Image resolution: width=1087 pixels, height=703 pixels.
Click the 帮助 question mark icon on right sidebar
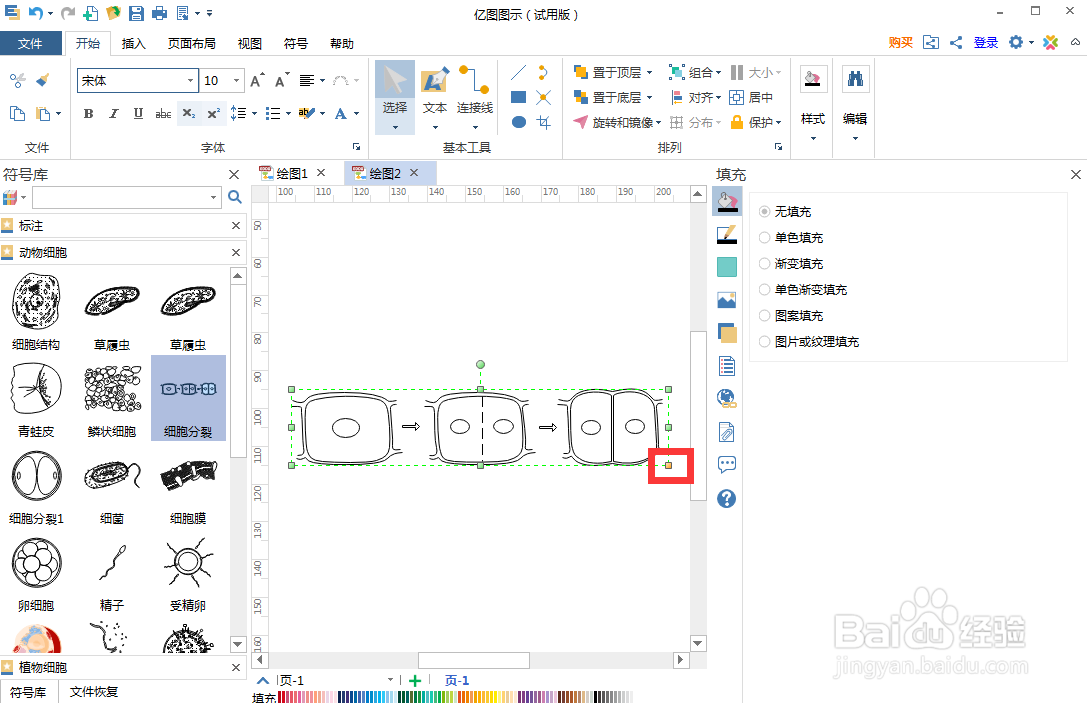click(726, 498)
